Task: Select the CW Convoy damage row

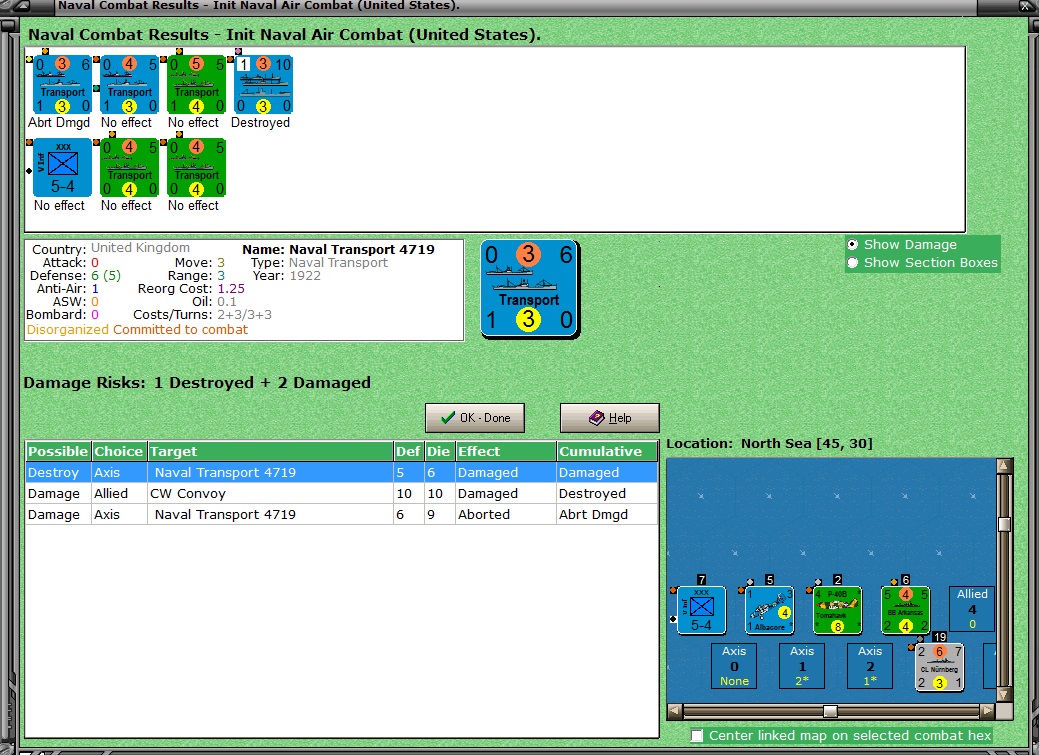Action: point(341,494)
